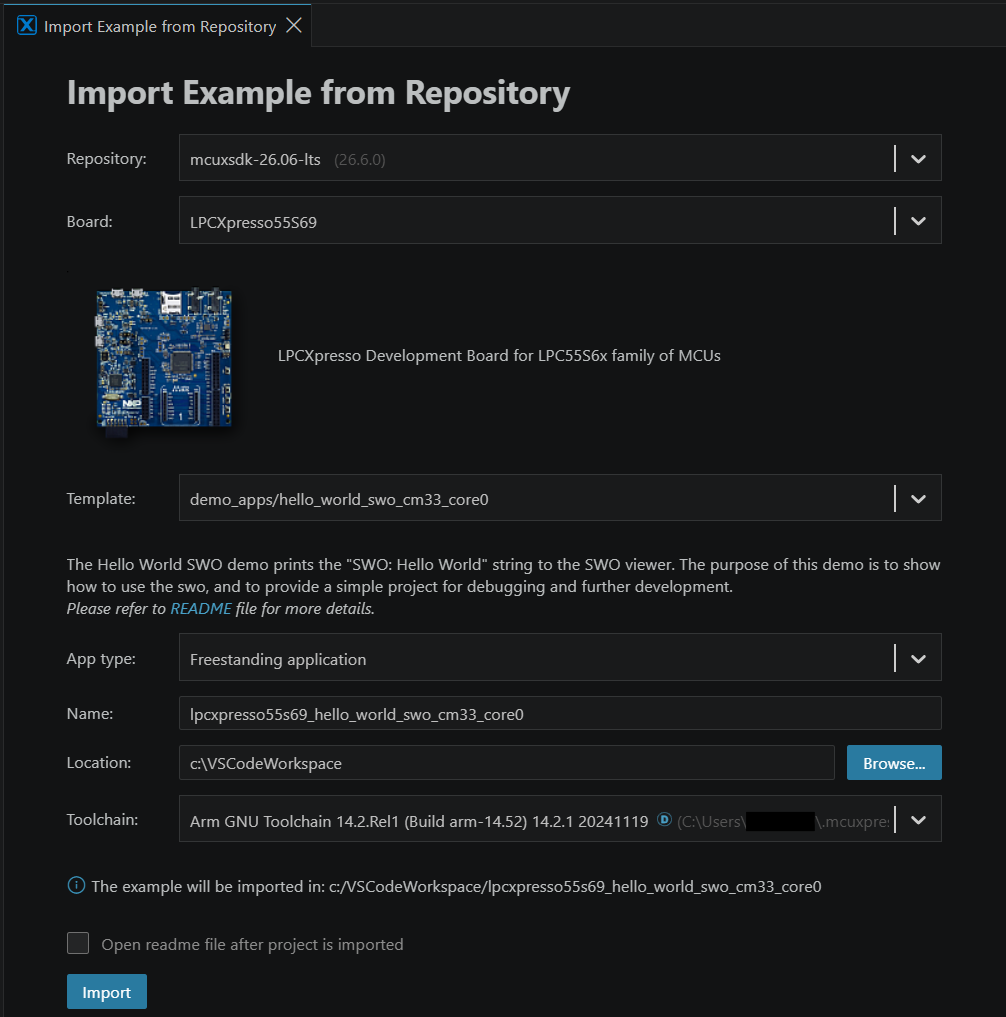Click the LPCXpresso Development Board description text
The image size is (1006, 1017).
tap(499, 355)
